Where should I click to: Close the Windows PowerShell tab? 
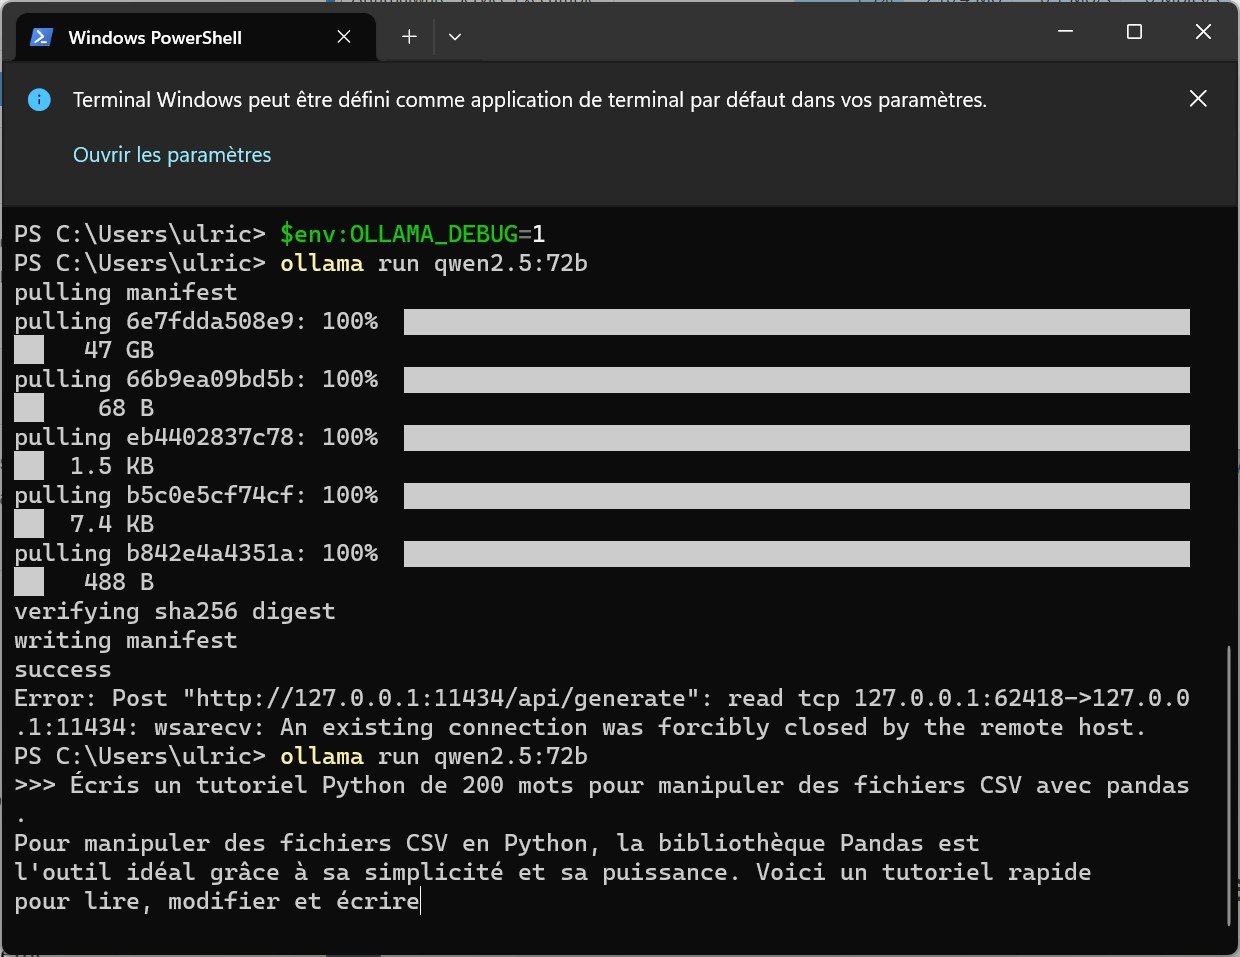click(x=344, y=37)
